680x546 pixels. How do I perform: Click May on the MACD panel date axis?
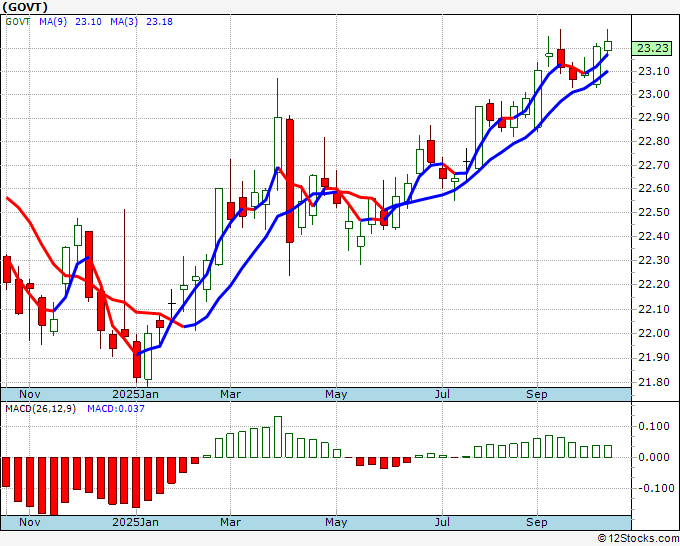(x=336, y=522)
